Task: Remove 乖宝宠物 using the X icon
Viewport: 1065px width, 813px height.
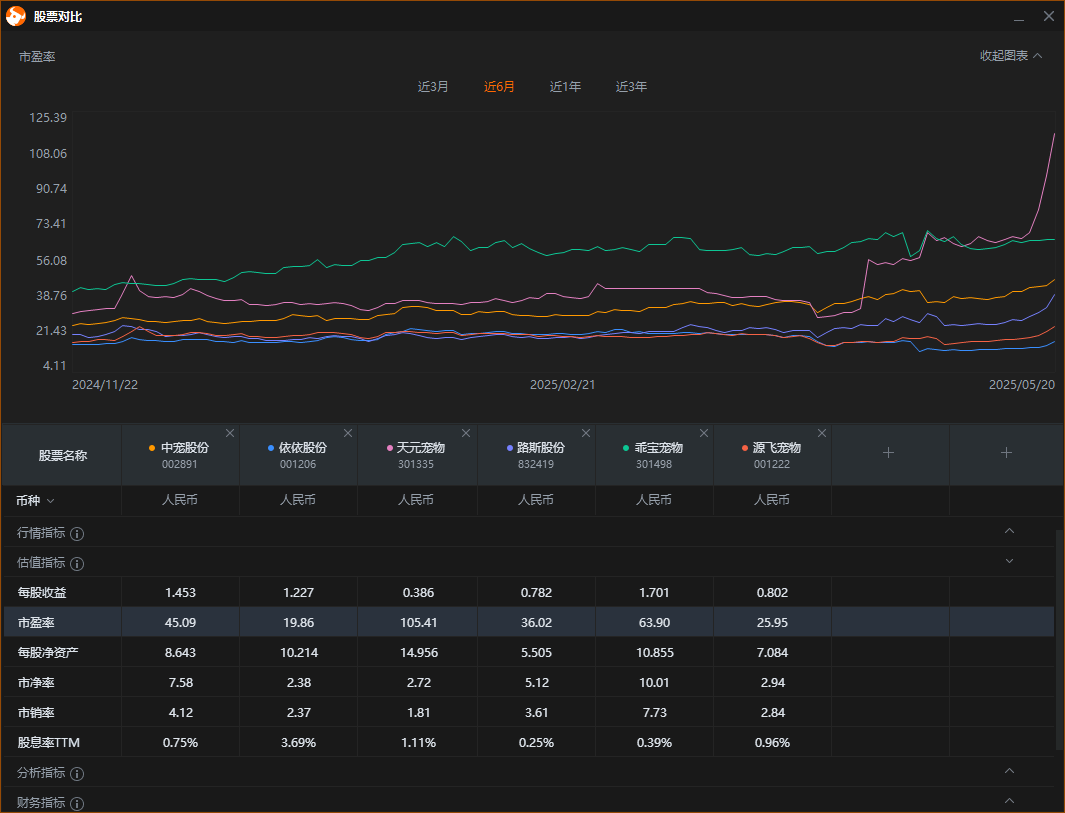Action: point(704,433)
